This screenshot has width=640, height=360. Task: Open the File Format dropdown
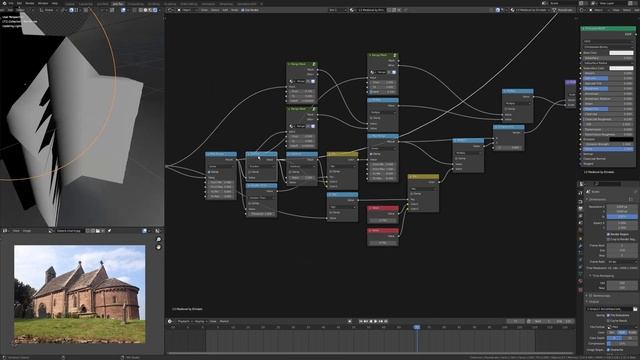click(x=622, y=327)
